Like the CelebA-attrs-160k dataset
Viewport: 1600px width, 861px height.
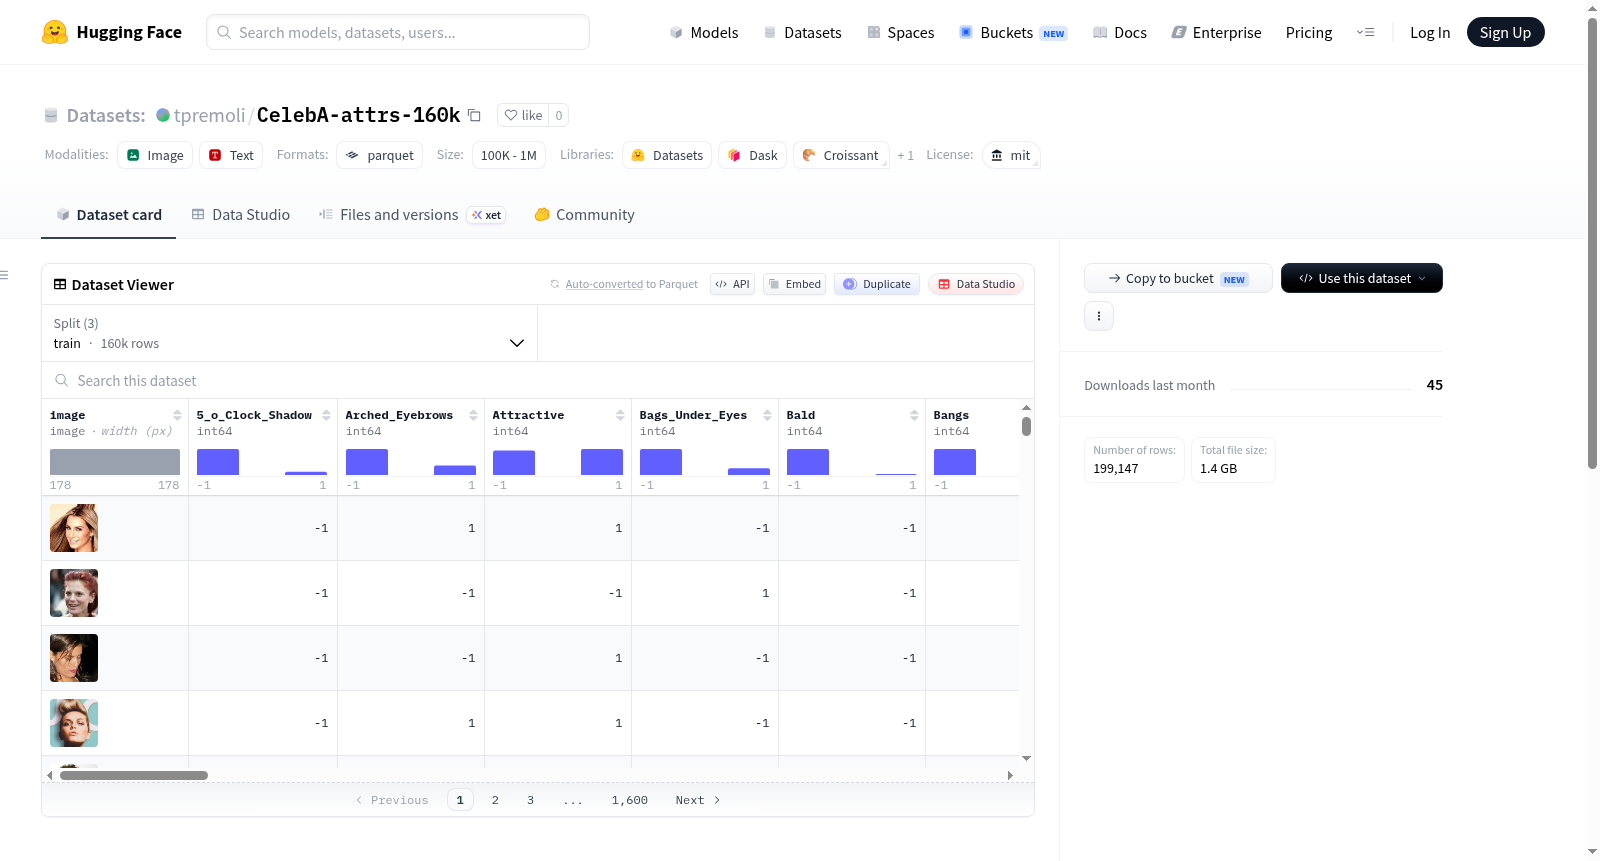click(523, 115)
